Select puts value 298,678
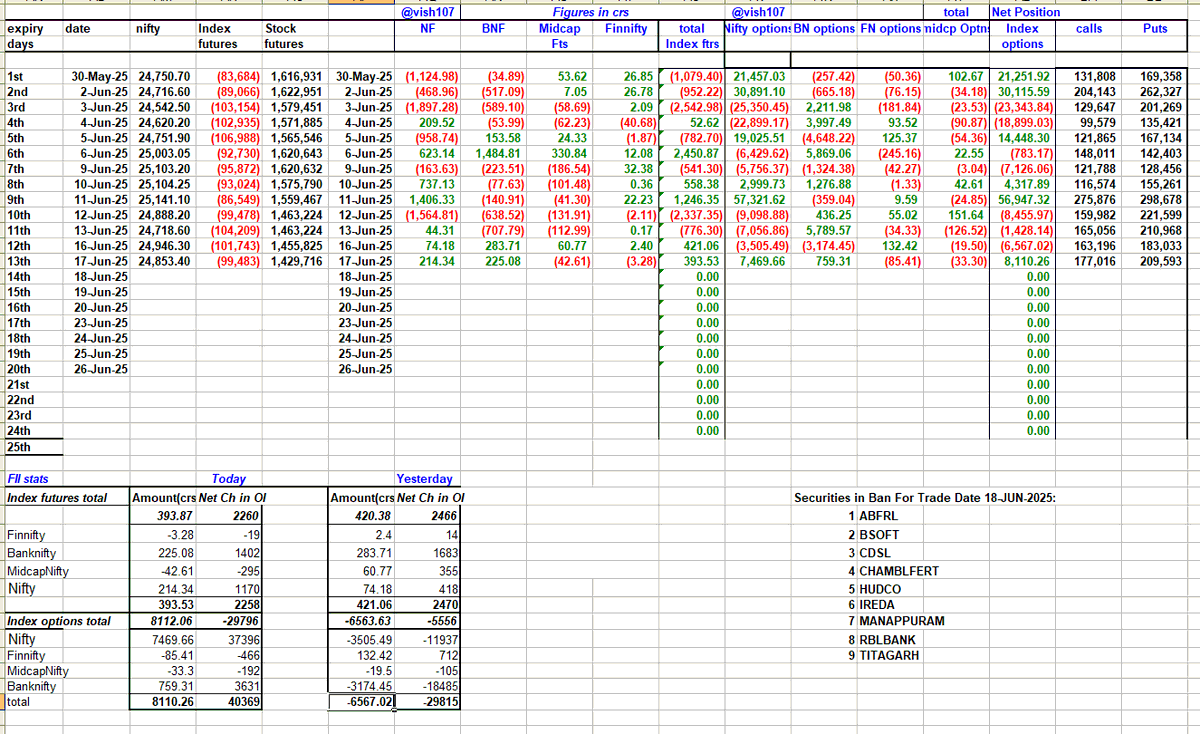1200x734 pixels. (1159, 199)
